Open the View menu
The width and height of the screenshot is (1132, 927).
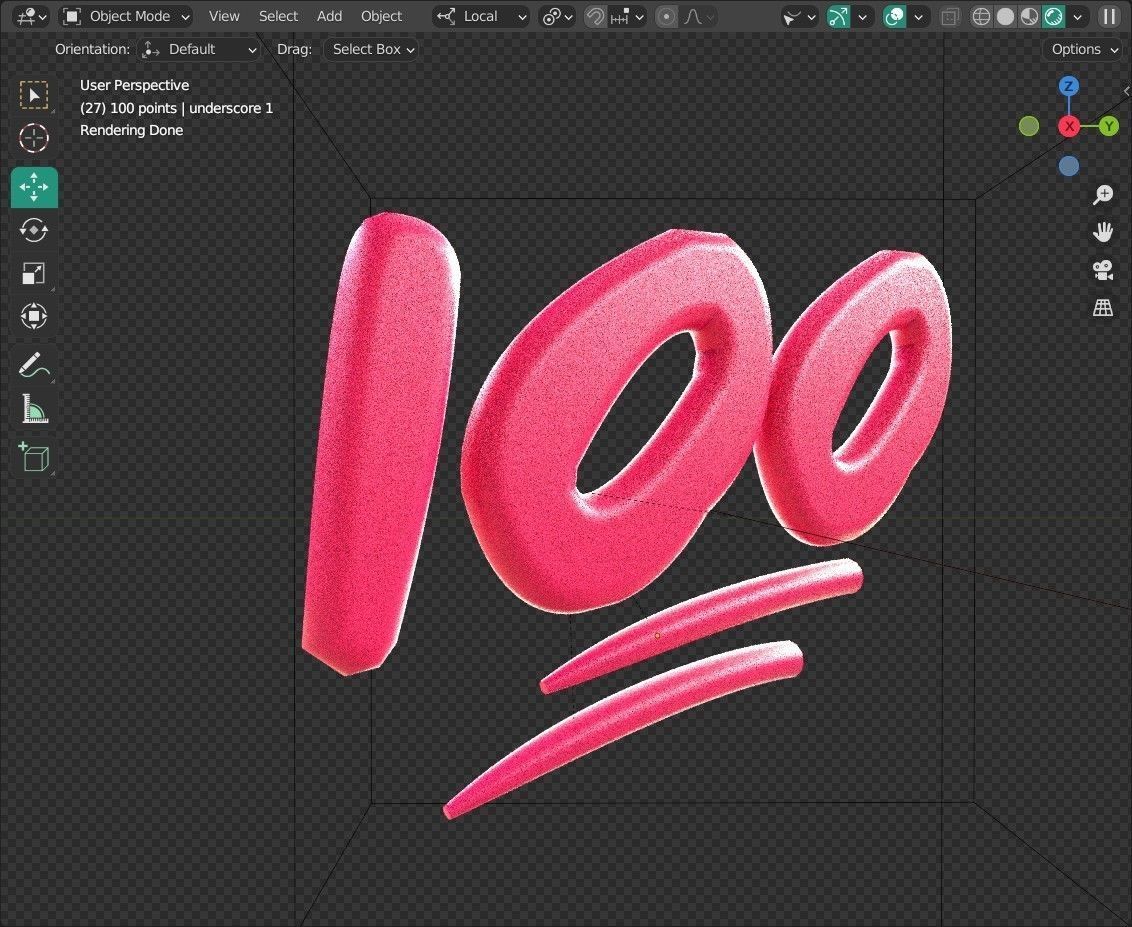click(x=224, y=16)
